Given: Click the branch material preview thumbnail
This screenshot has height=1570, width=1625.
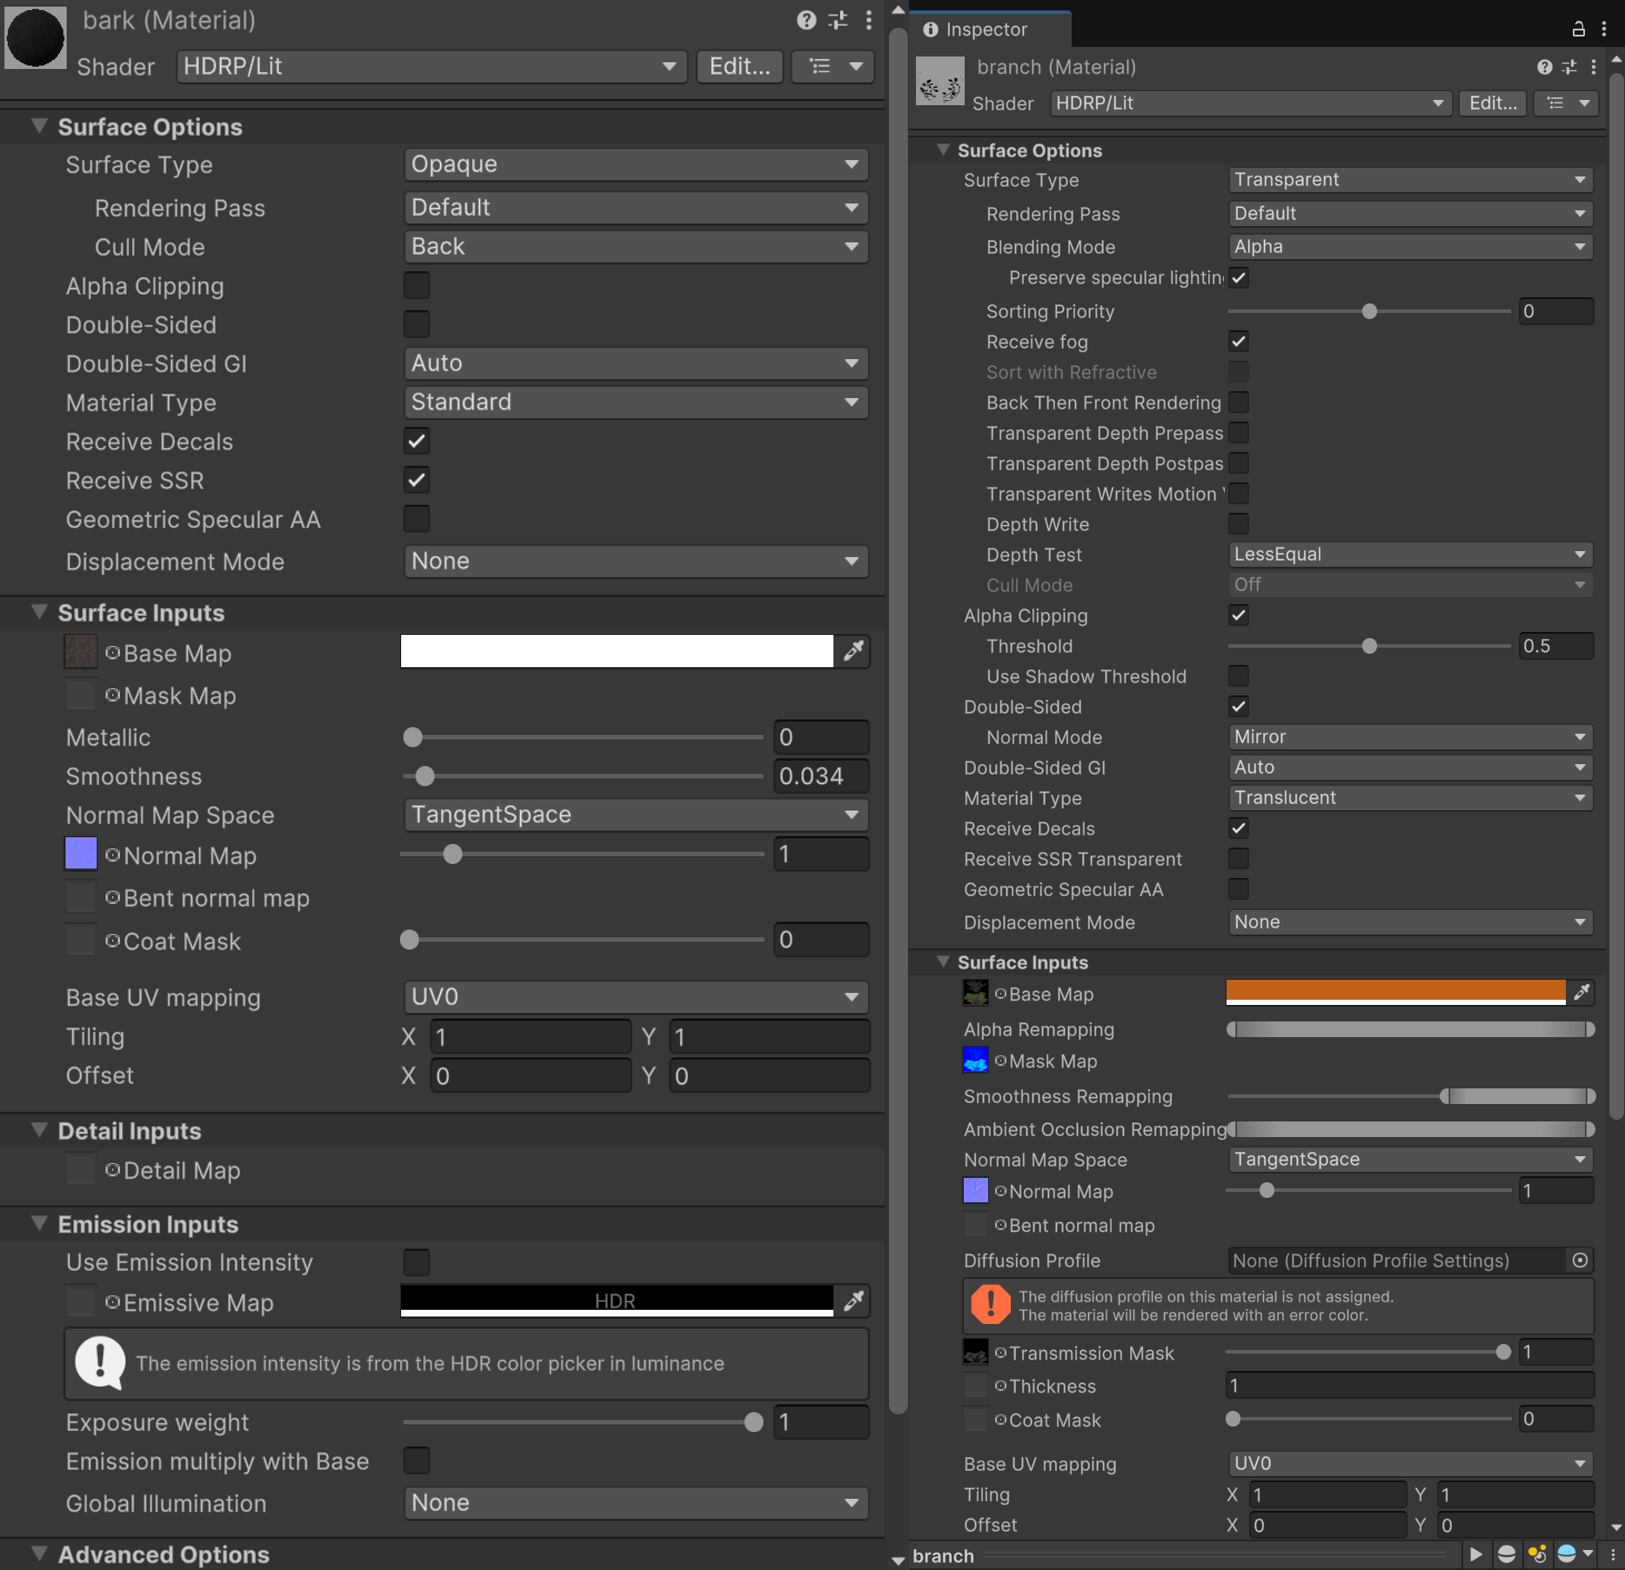Looking at the screenshot, I should point(940,82).
